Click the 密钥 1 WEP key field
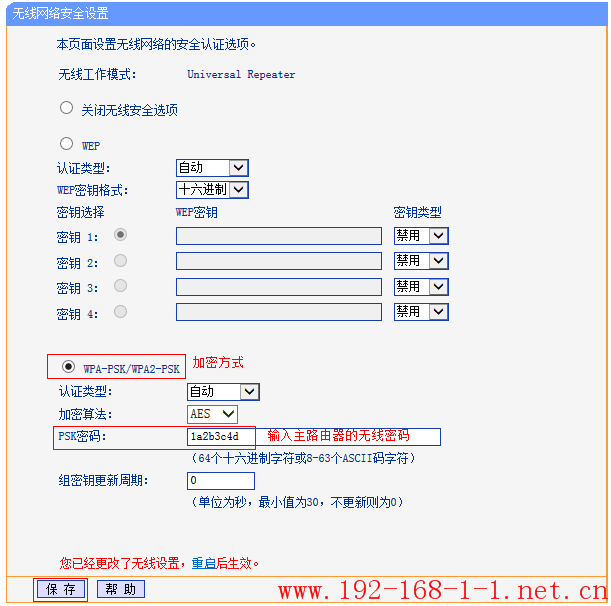 [x=279, y=236]
